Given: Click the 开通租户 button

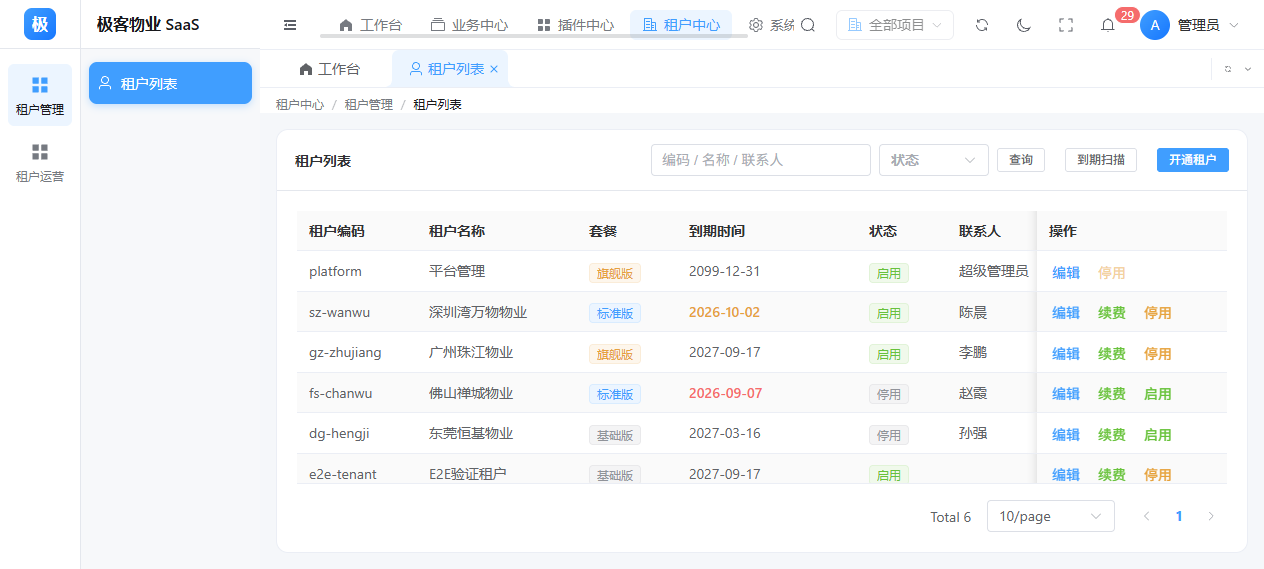Looking at the screenshot, I should (1193, 160).
